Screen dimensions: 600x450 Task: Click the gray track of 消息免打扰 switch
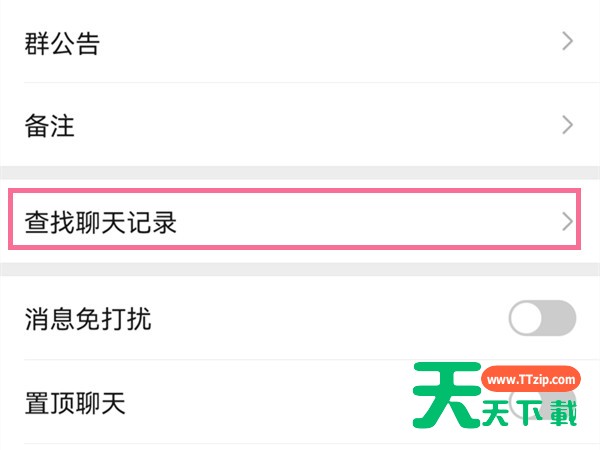[x=559, y=318]
